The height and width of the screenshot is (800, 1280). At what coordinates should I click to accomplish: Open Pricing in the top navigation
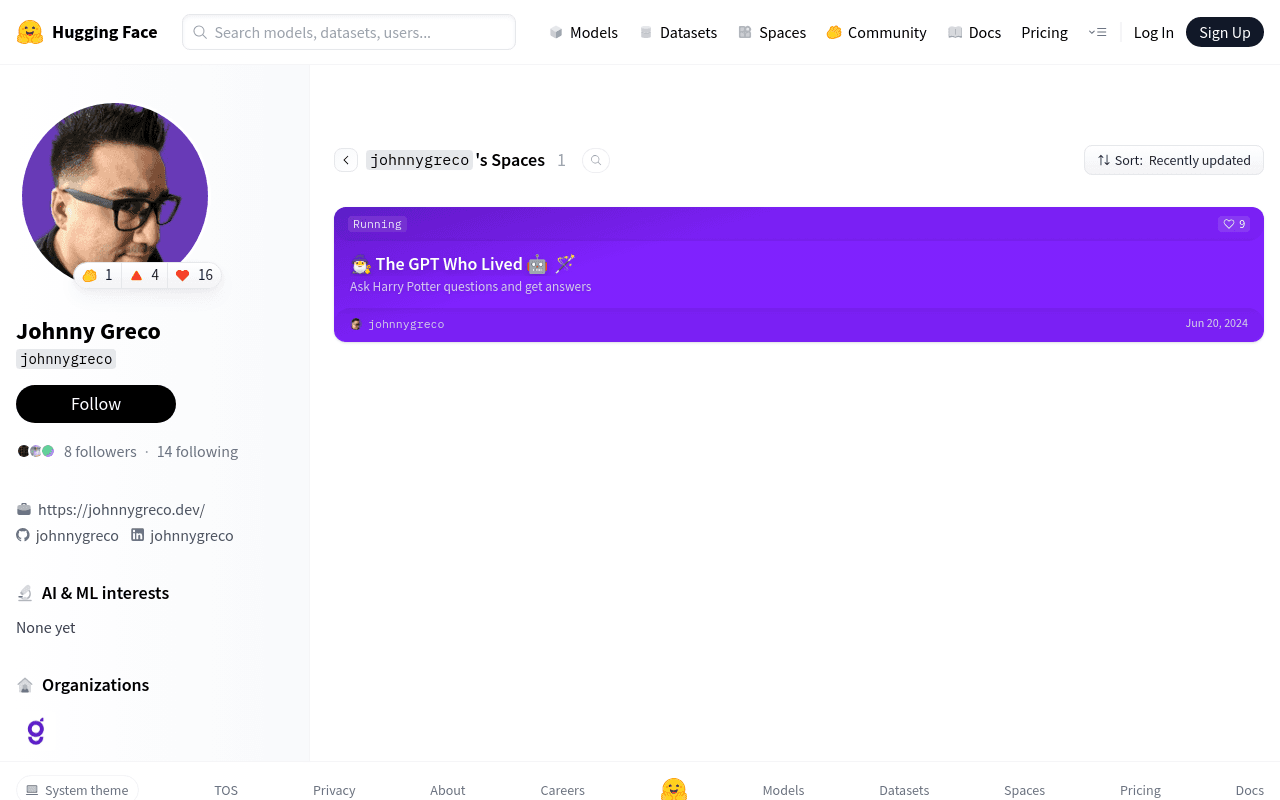pyautogui.click(x=1044, y=32)
